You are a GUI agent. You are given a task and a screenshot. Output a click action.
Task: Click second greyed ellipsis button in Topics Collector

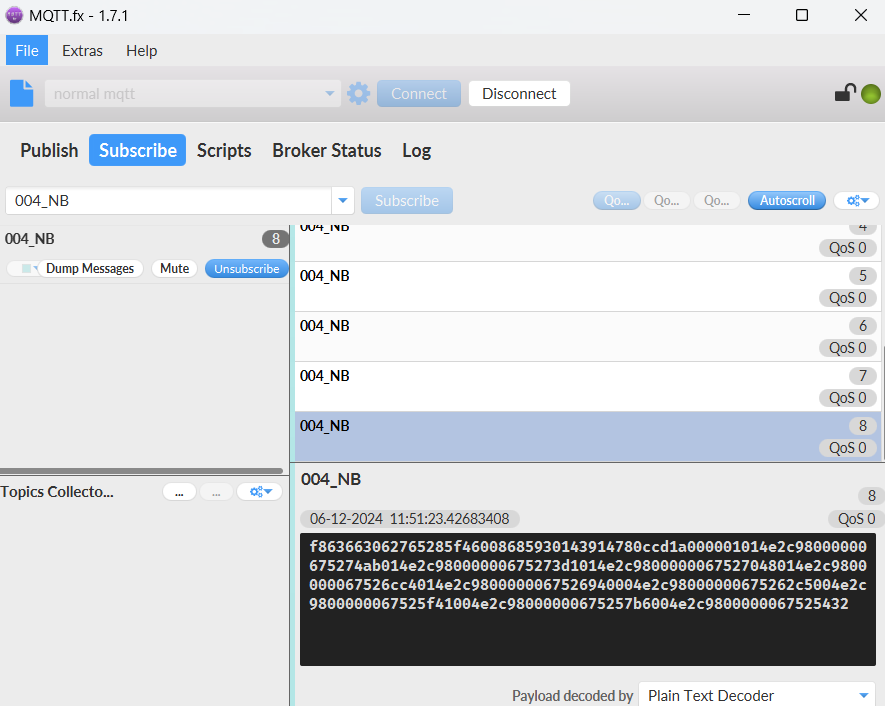click(216, 492)
